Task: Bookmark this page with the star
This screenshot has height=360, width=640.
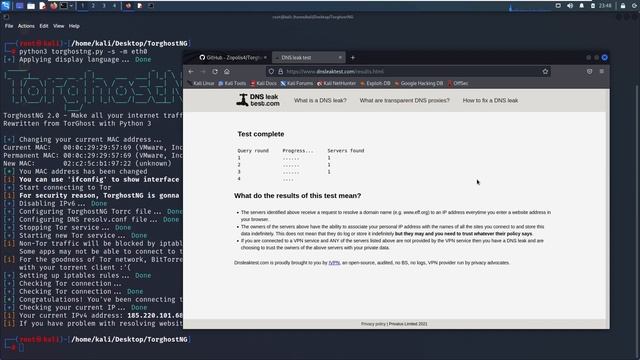Action: 545,71
